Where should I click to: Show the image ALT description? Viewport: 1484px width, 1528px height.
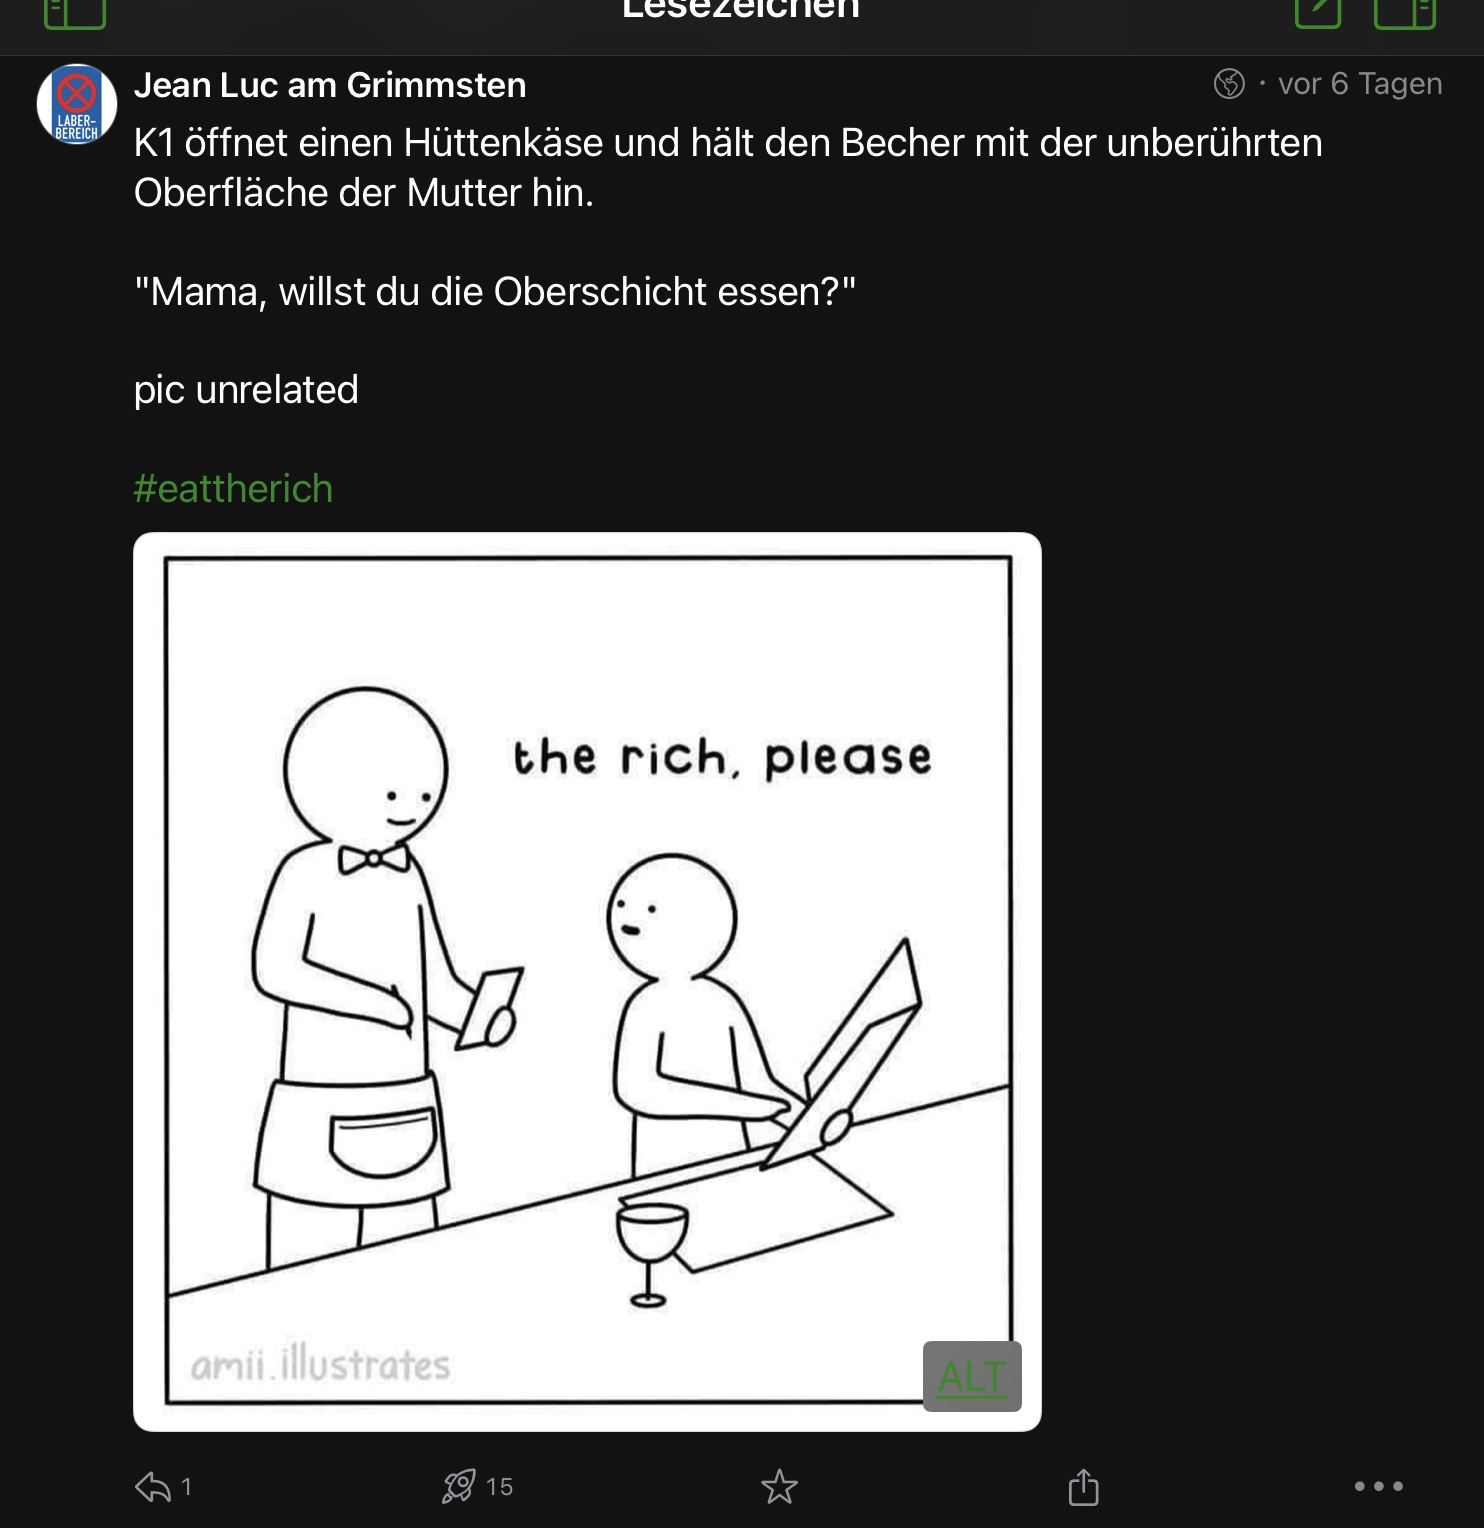[972, 1376]
